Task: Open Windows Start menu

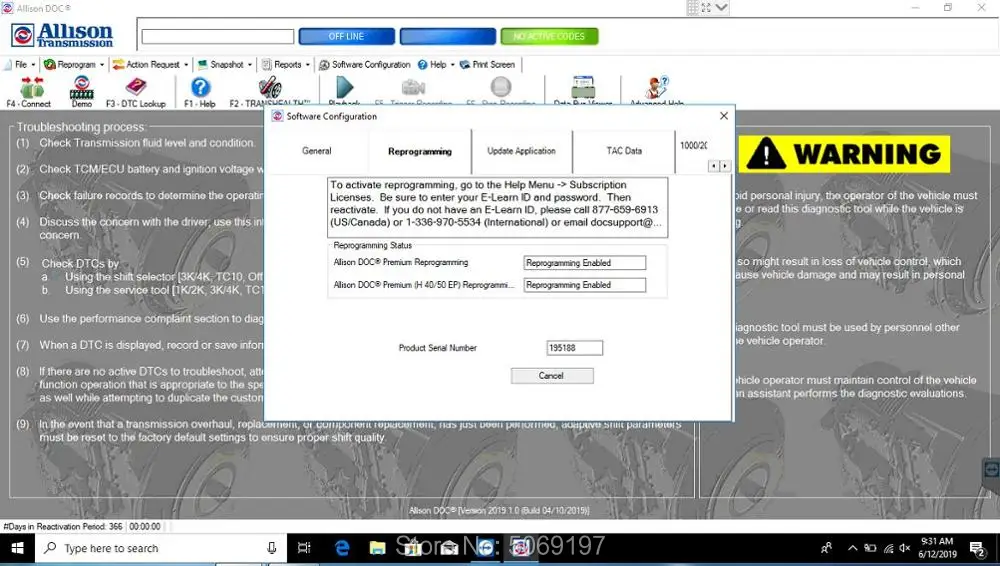Action: 17,548
